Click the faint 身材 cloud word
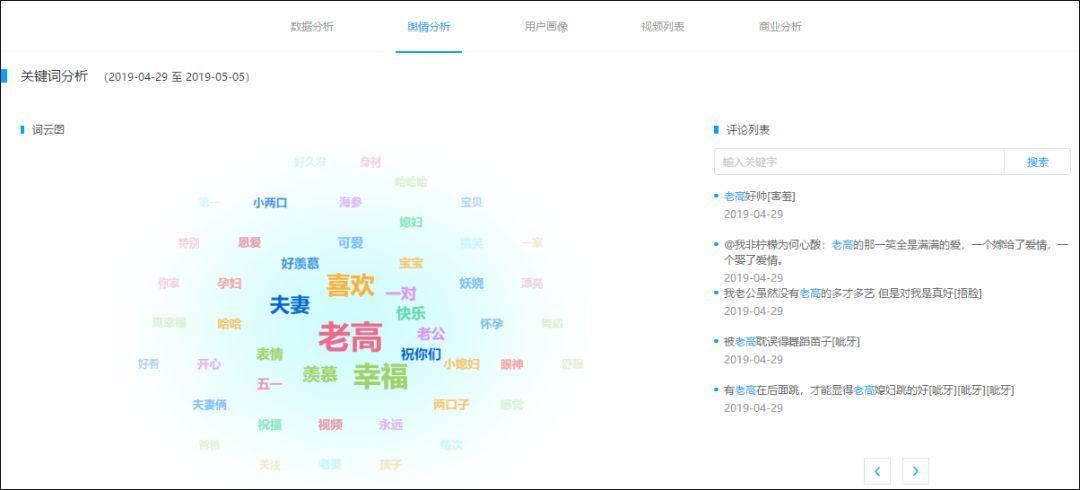Screen dimensions: 1080x490 pyautogui.click(x=370, y=162)
